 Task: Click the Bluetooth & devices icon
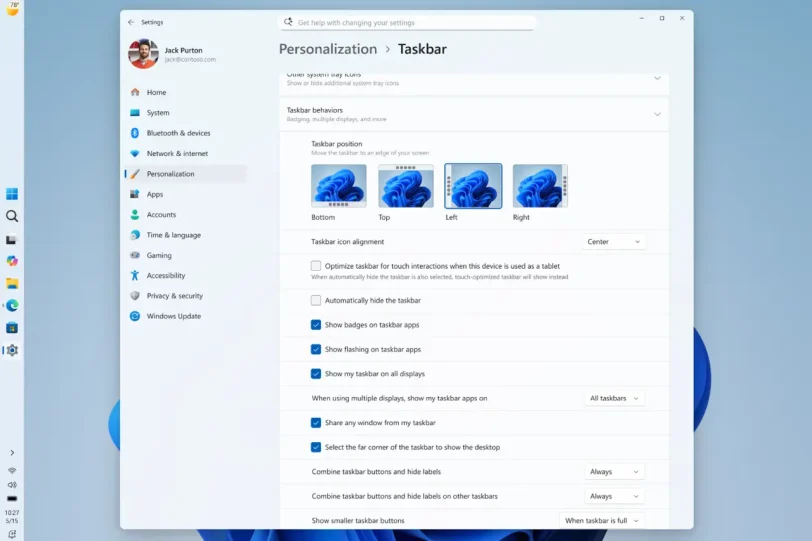pyautogui.click(x=135, y=133)
